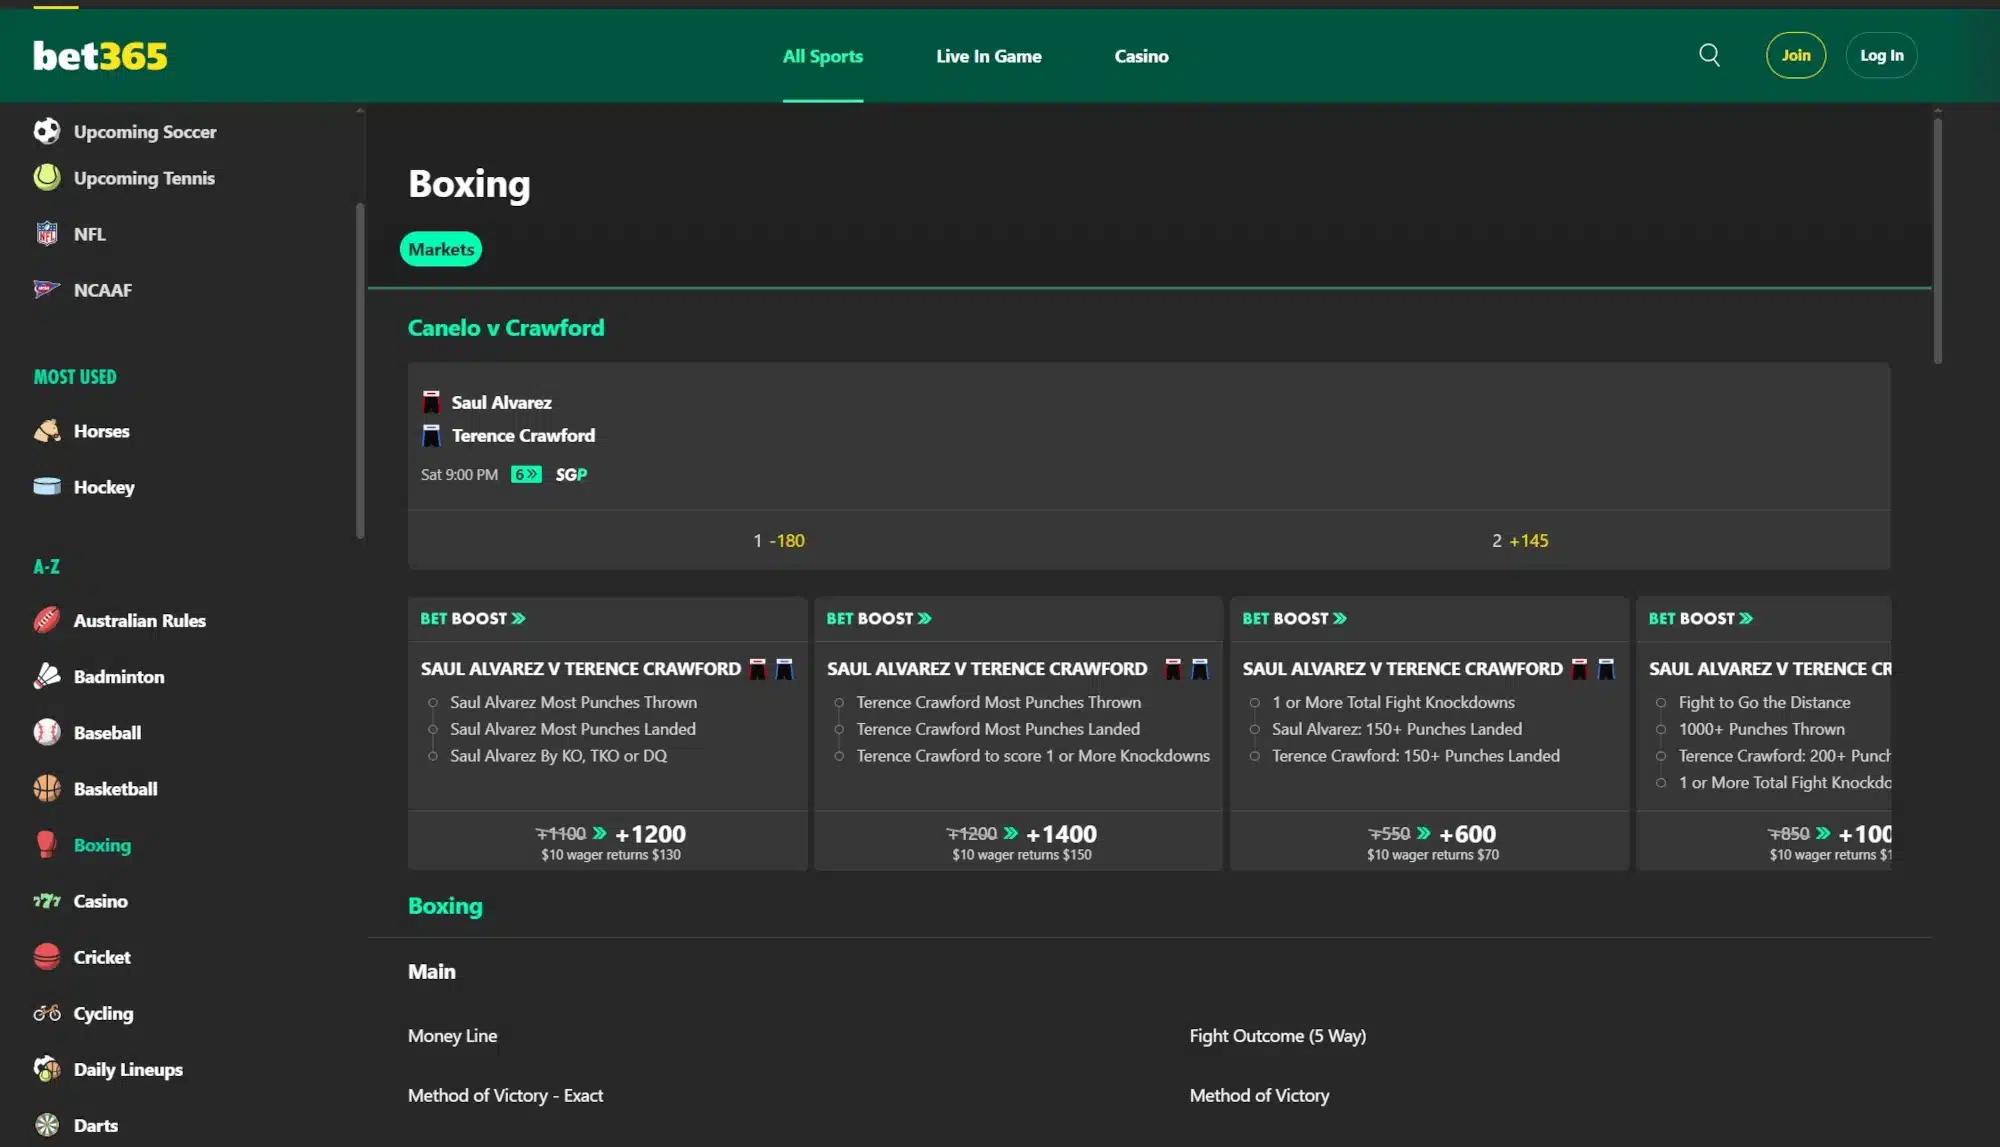Click the NFL shield icon

point(47,233)
